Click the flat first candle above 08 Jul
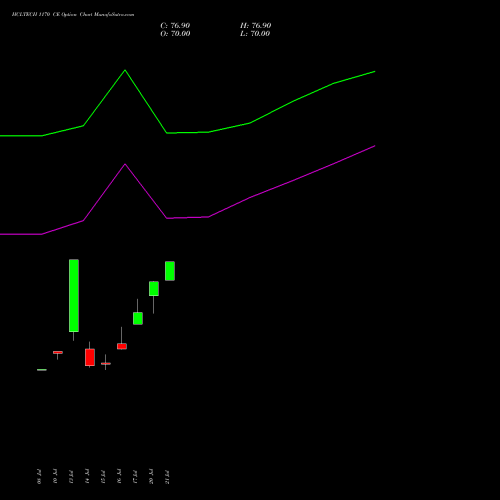This screenshot has height=500, width=500. (x=42, y=370)
